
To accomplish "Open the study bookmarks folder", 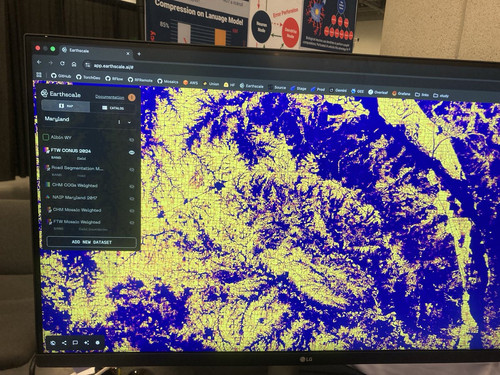I will 441,95.
